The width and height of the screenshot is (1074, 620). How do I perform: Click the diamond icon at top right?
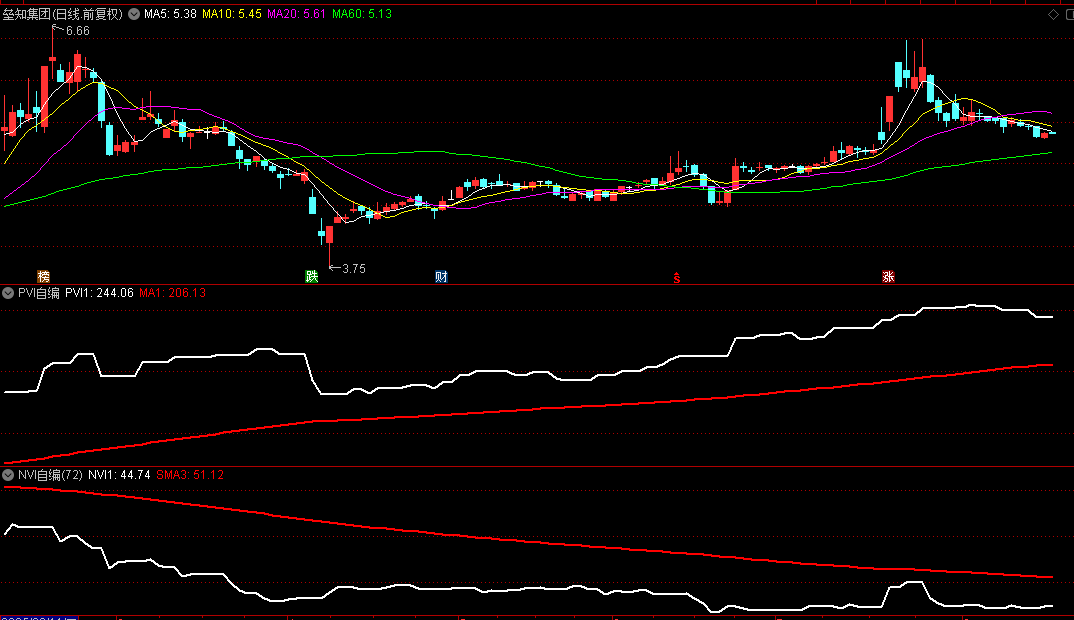pyautogui.click(x=1053, y=14)
